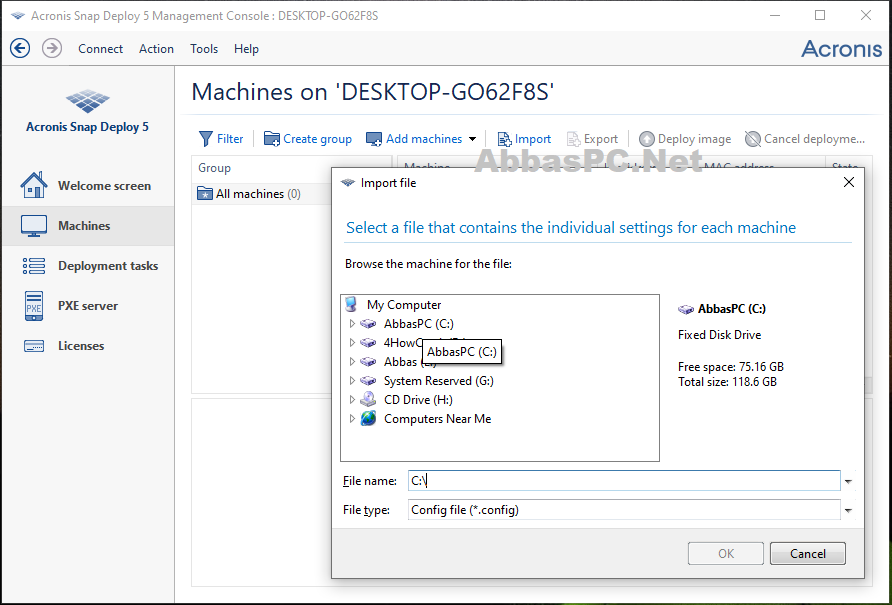Open the Licenses section

[x=87, y=345]
